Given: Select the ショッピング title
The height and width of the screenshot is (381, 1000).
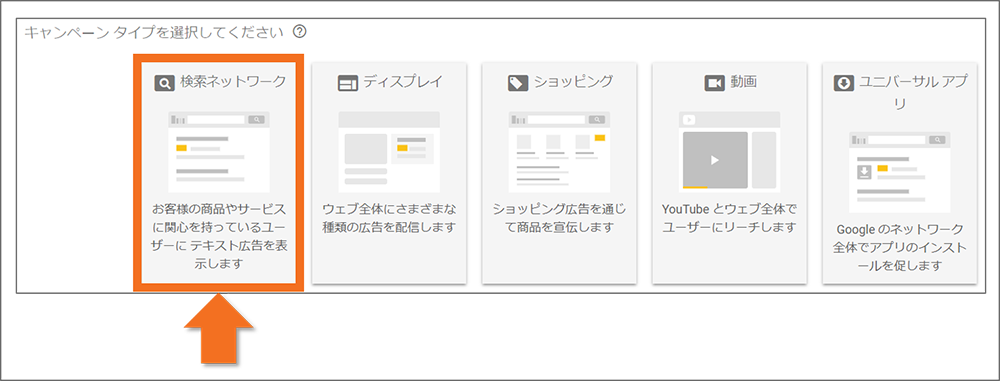Looking at the screenshot, I should click(573, 82).
